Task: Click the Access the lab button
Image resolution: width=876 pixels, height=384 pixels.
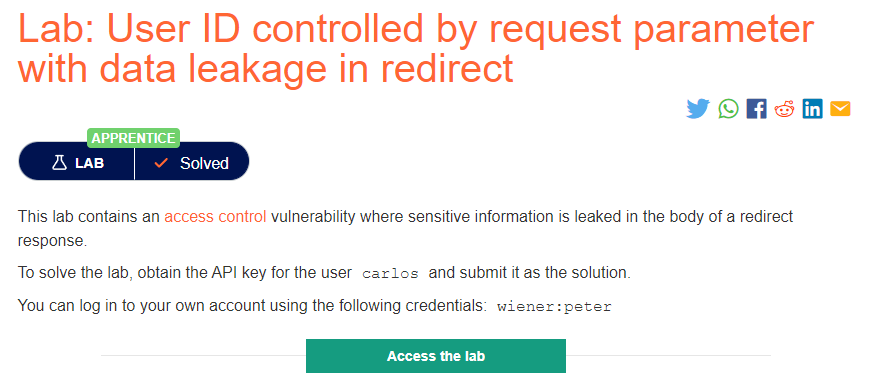Action: coord(436,356)
